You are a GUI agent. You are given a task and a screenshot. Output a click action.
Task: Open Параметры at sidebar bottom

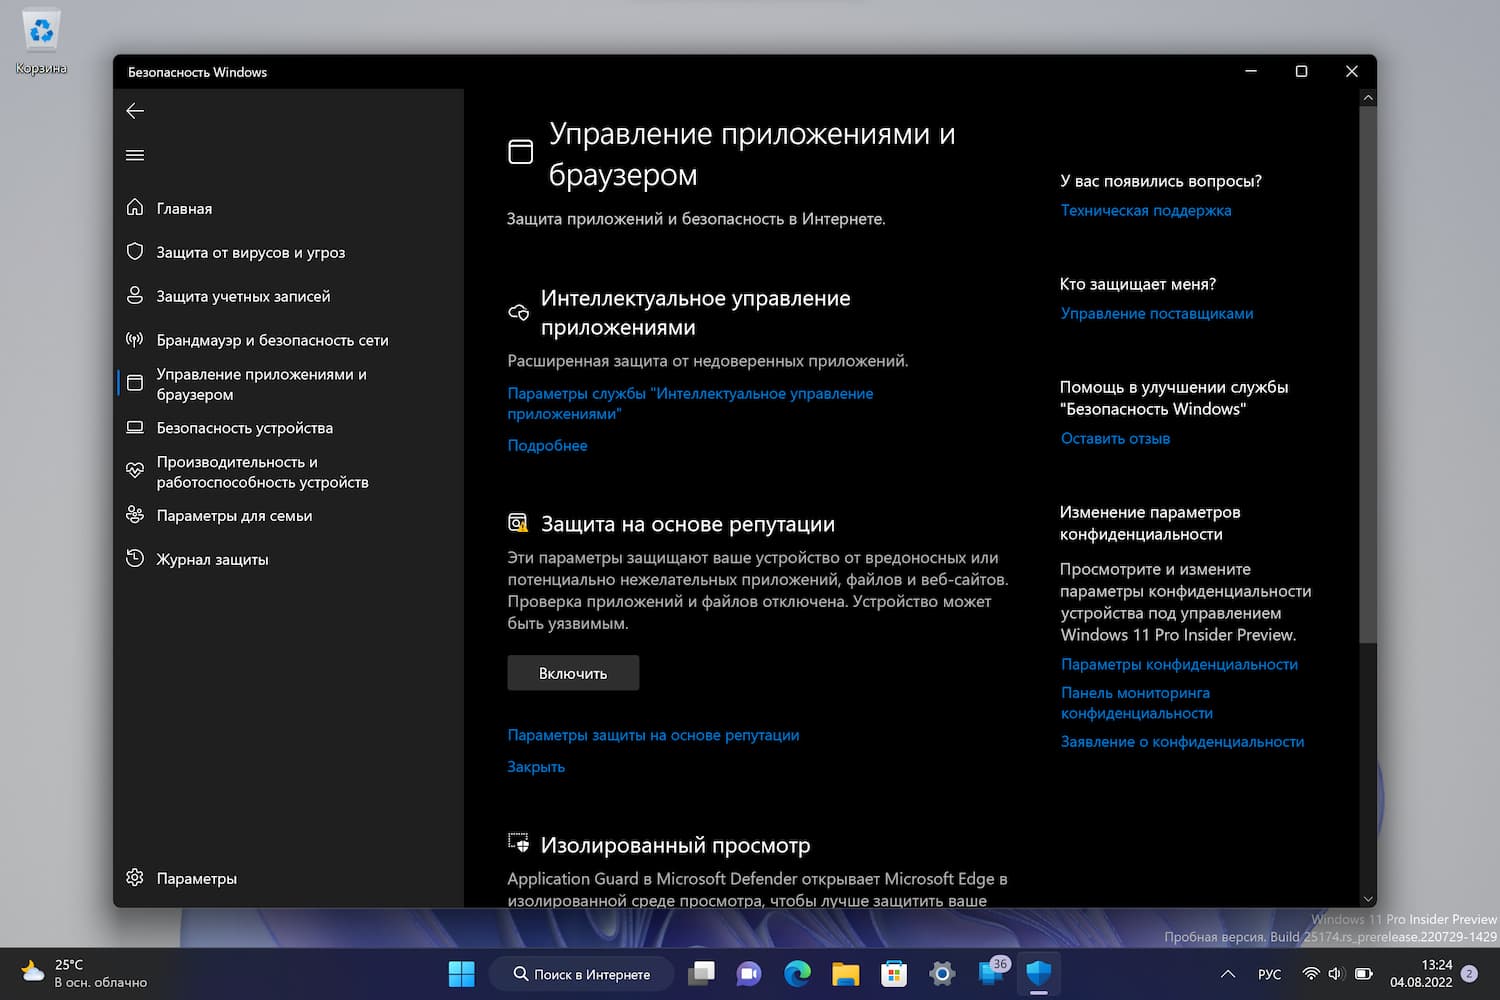tap(196, 878)
